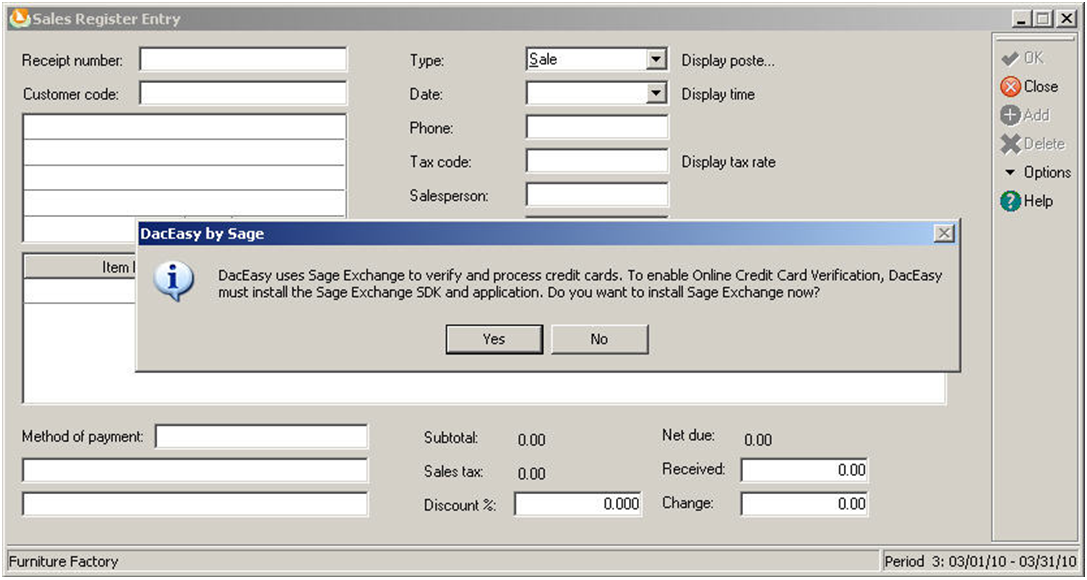The height and width of the screenshot is (580, 1087).
Task: Expand the Options menu arrow
Action: coord(1010,173)
